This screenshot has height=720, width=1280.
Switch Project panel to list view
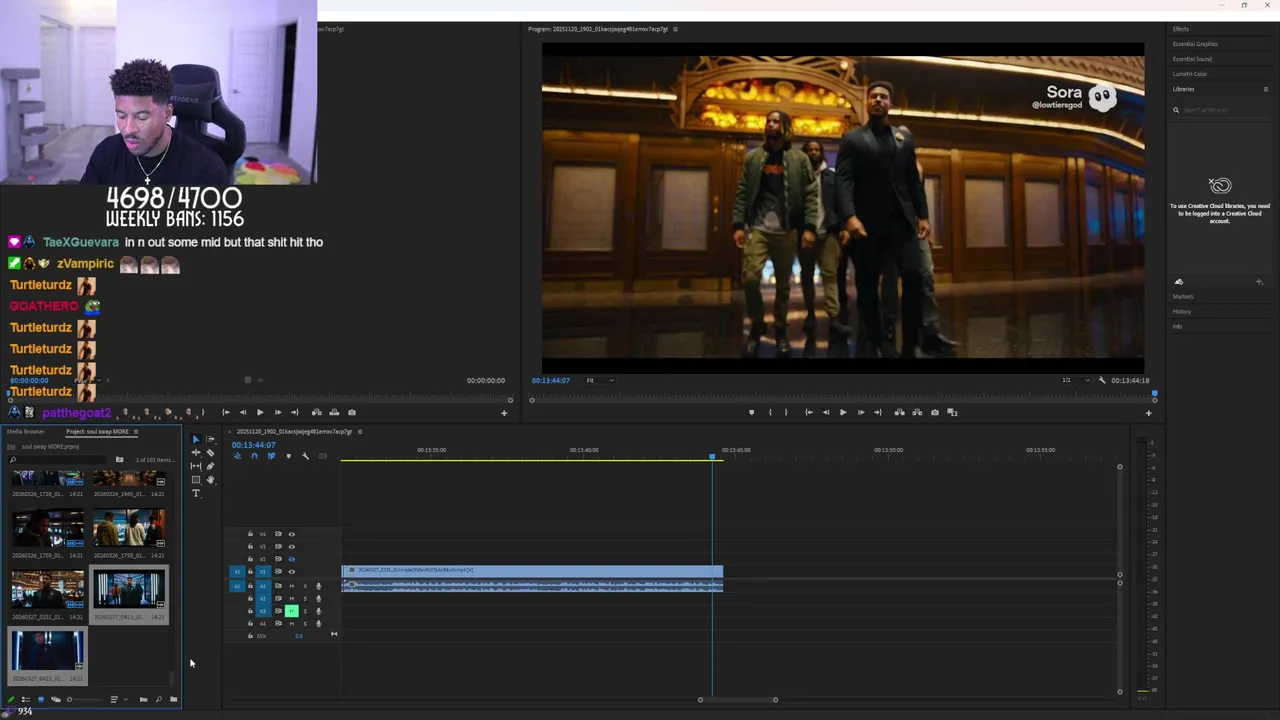point(25,700)
